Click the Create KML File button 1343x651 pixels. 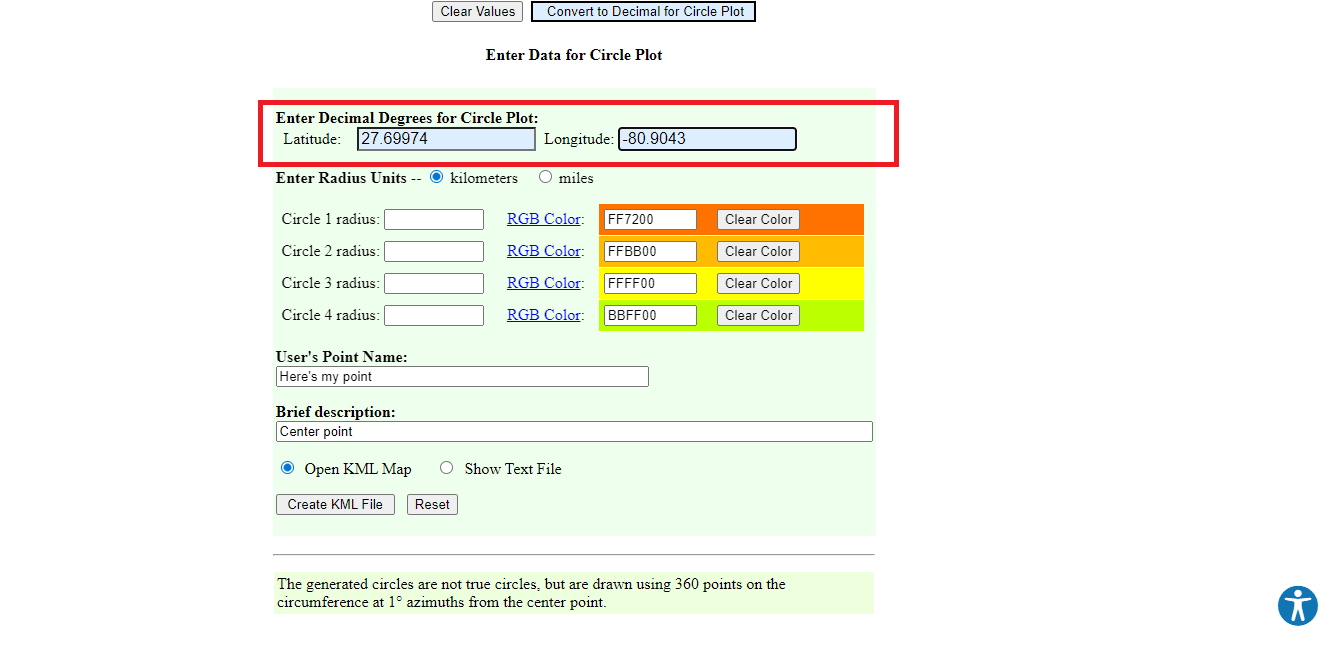(x=335, y=505)
